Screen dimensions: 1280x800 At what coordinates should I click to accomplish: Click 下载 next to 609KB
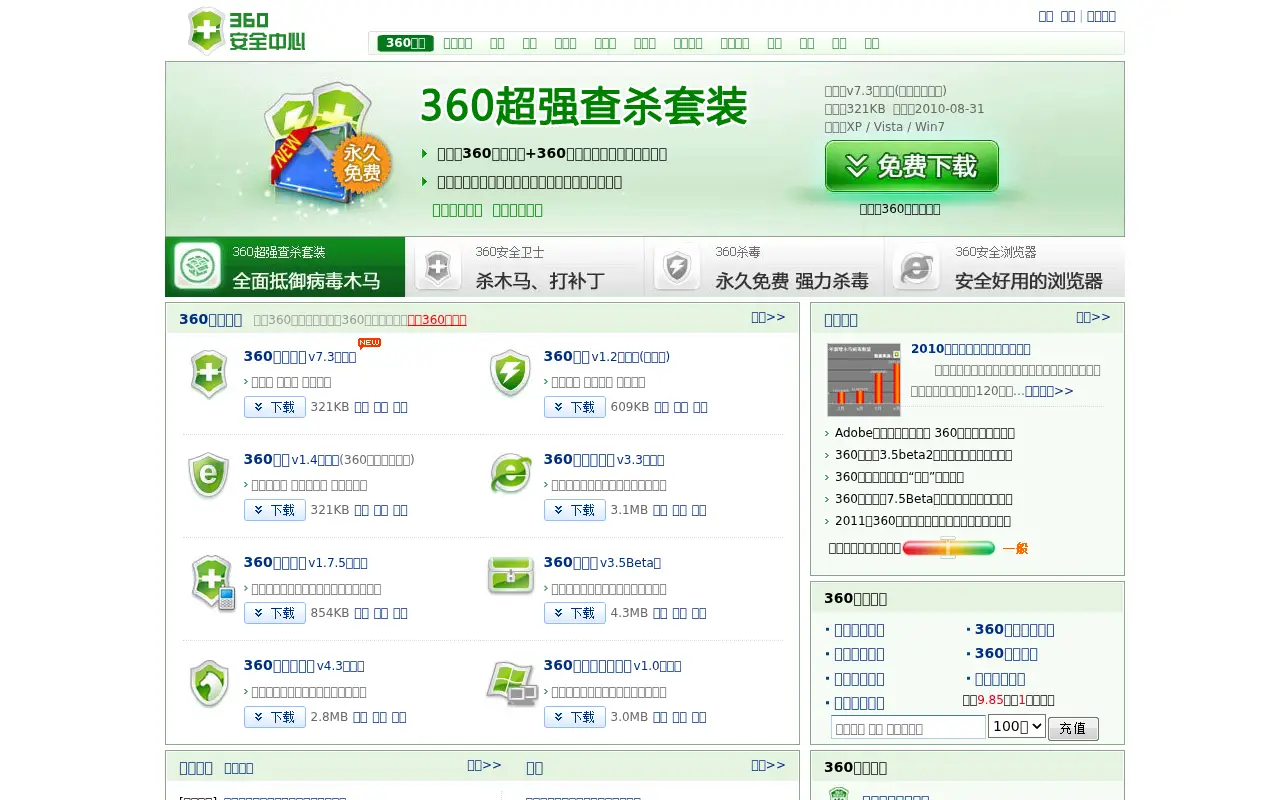pyautogui.click(x=575, y=407)
